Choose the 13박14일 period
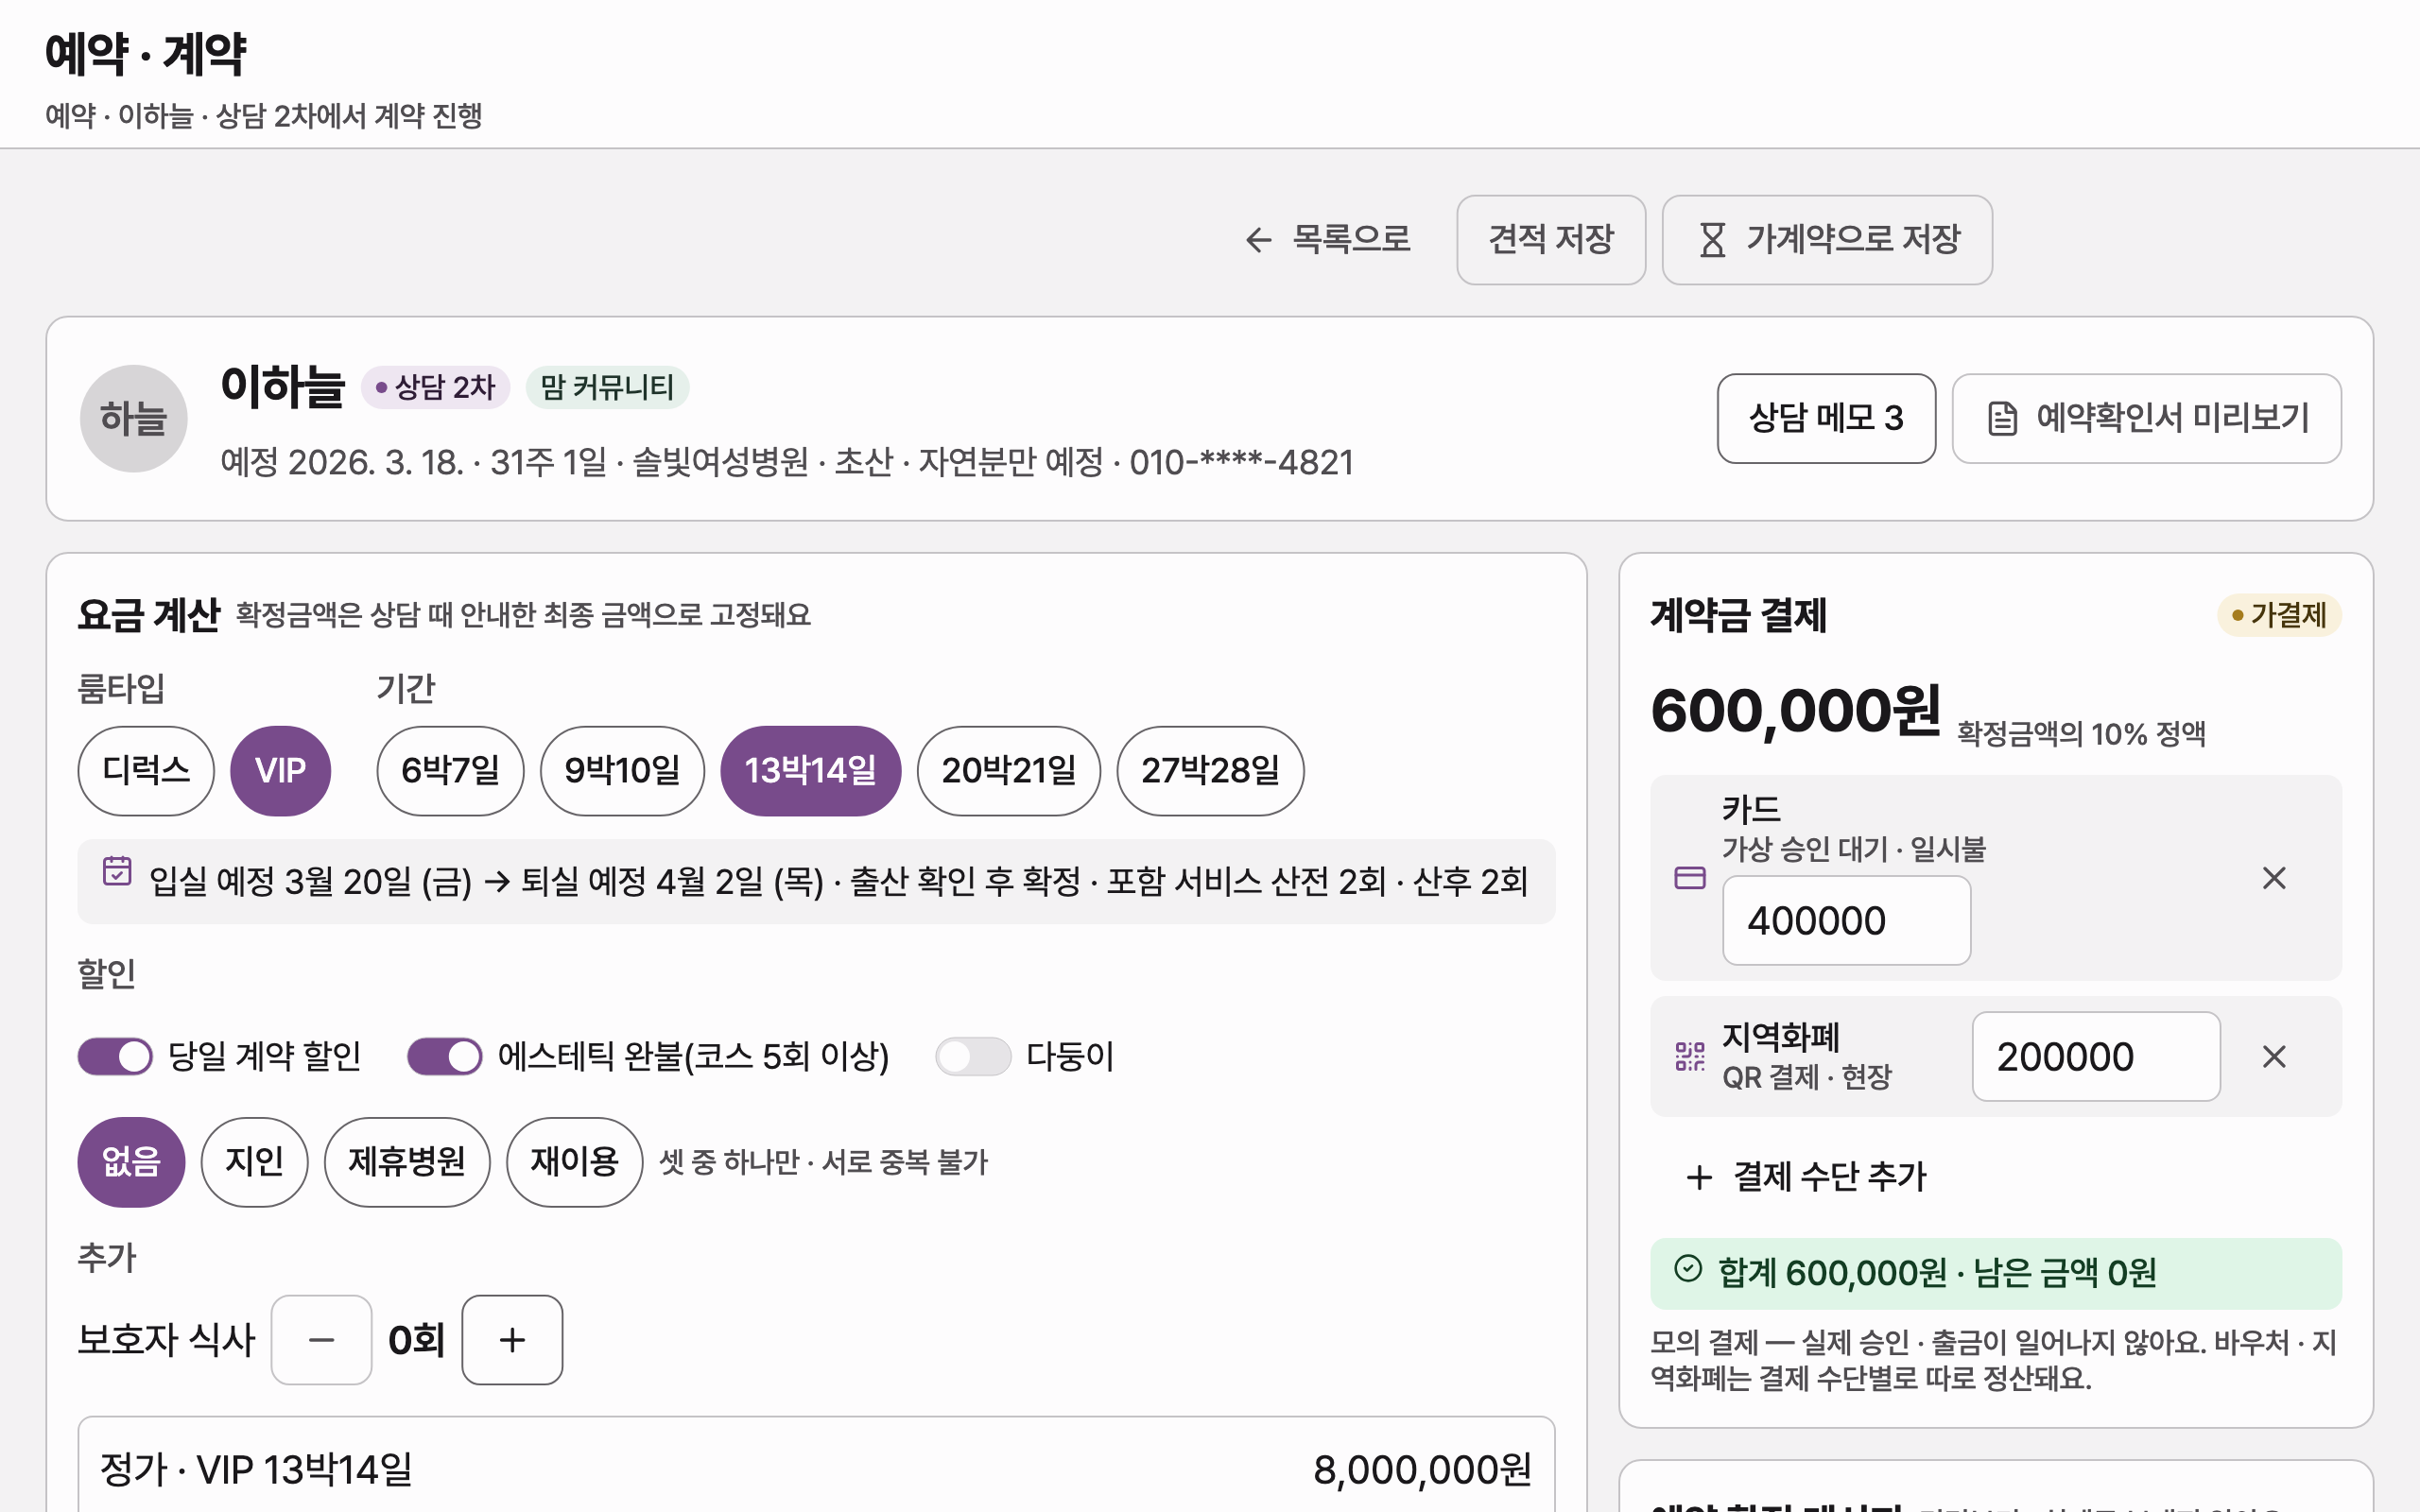 tap(811, 771)
